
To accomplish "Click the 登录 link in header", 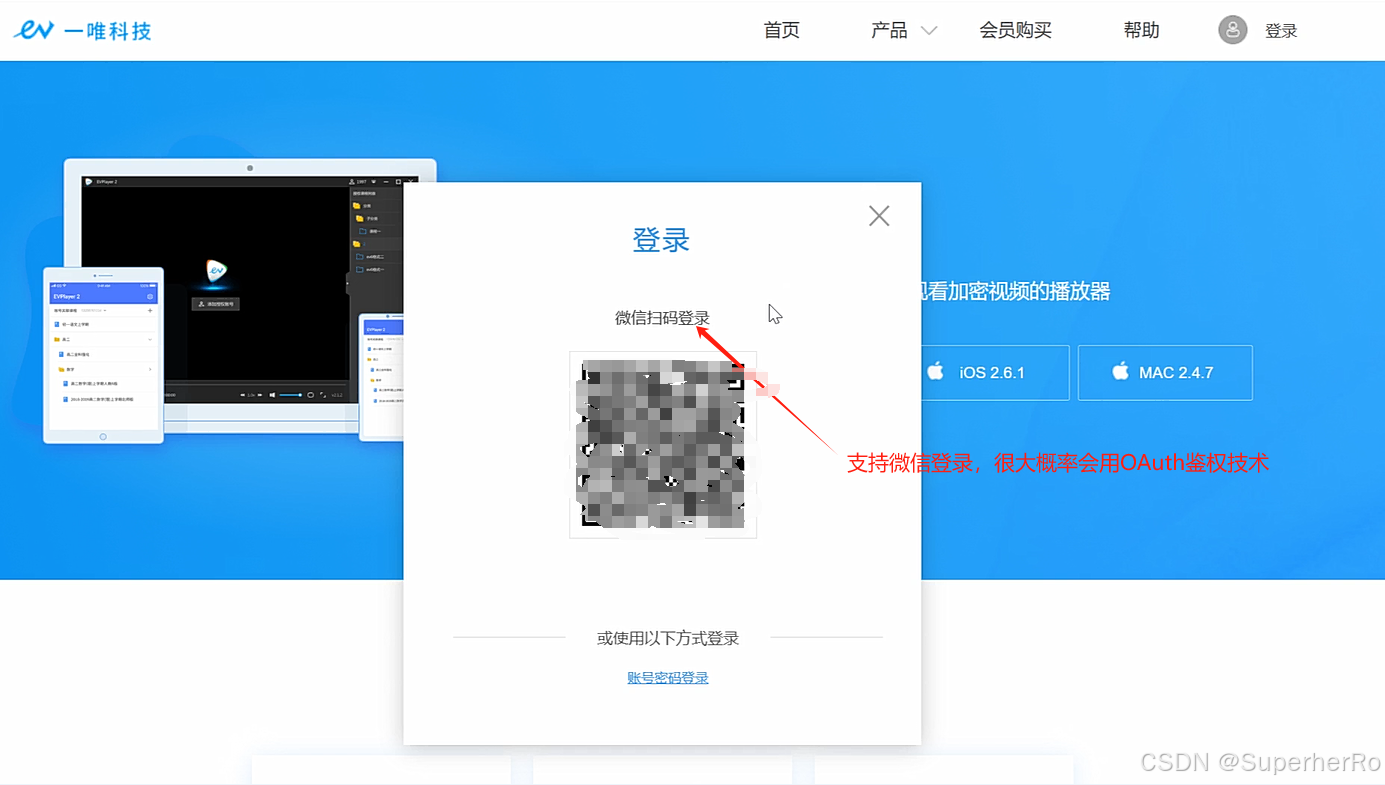I will point(1281,31).
